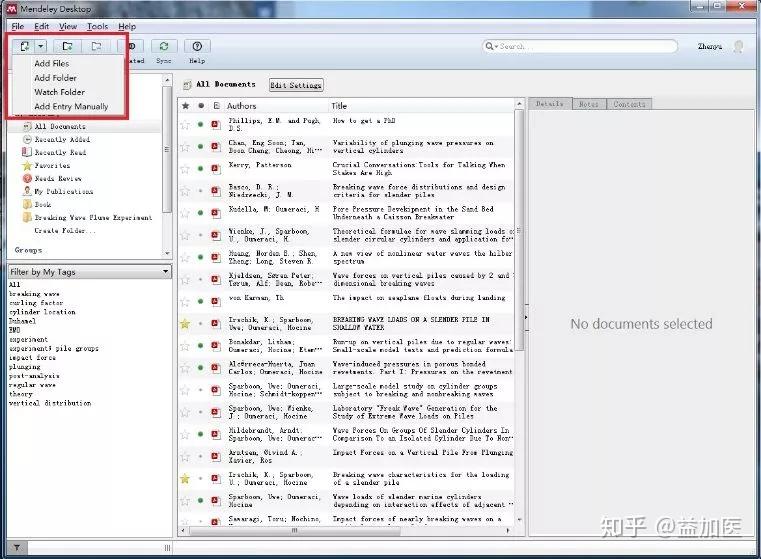Open the search options magnifier dropdown

(491, 46)
